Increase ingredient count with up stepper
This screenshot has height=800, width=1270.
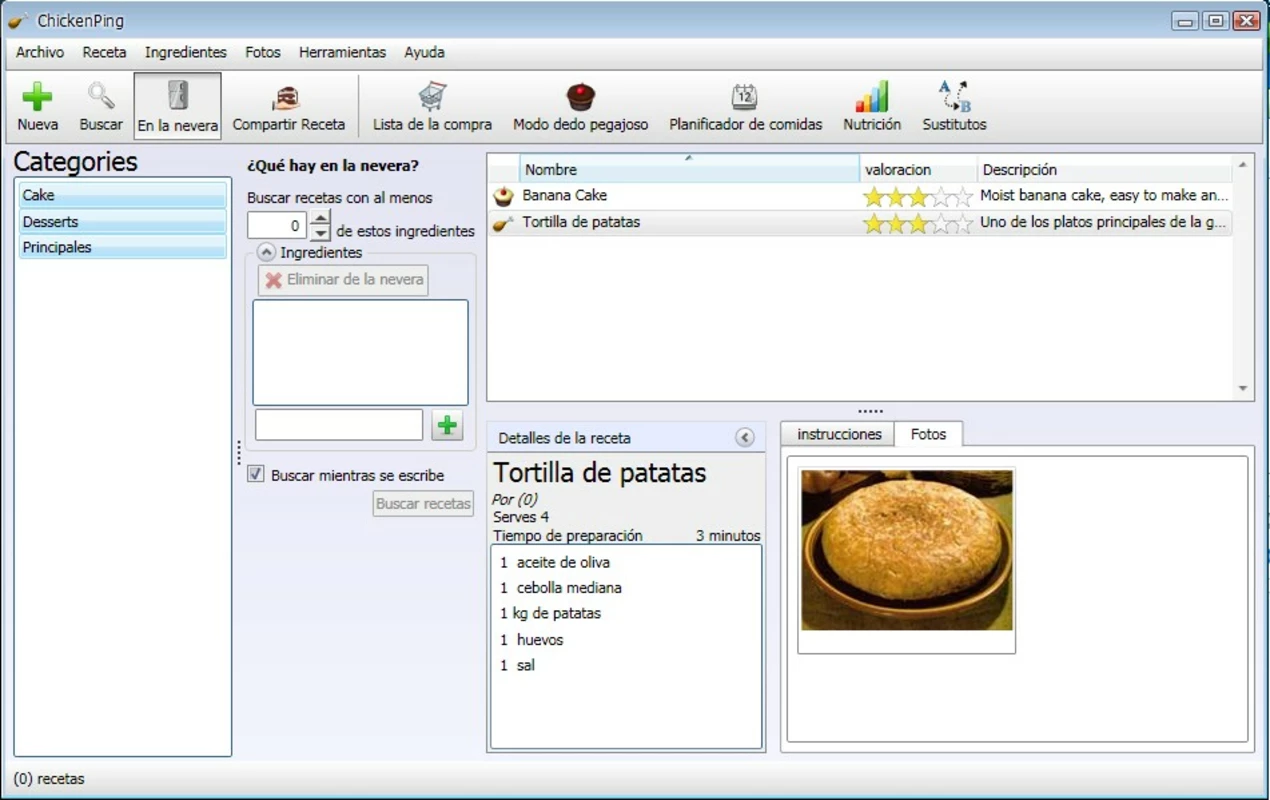320,218
